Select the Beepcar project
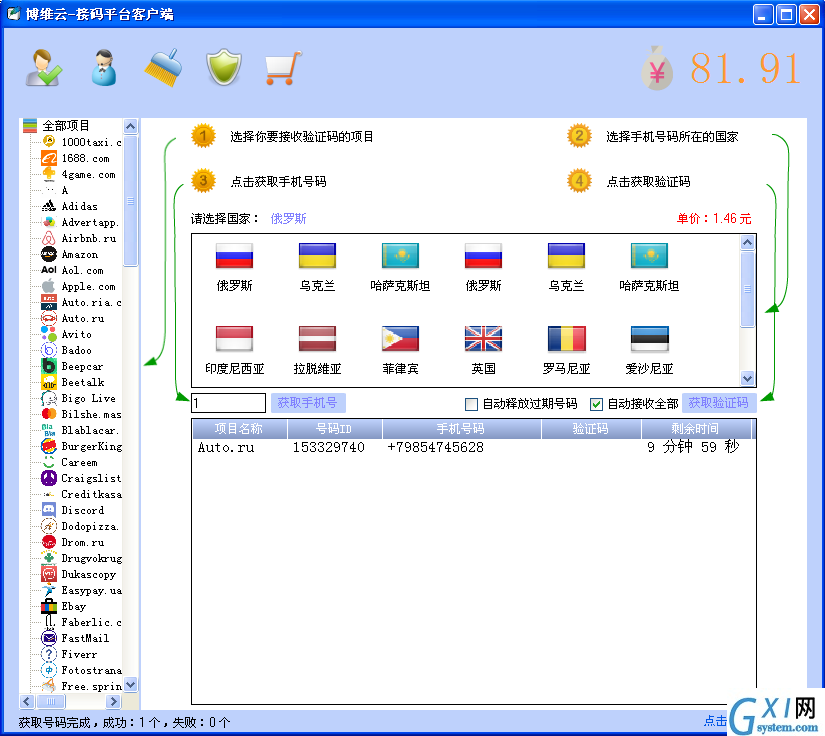825x736 pixels. (82, 367)
